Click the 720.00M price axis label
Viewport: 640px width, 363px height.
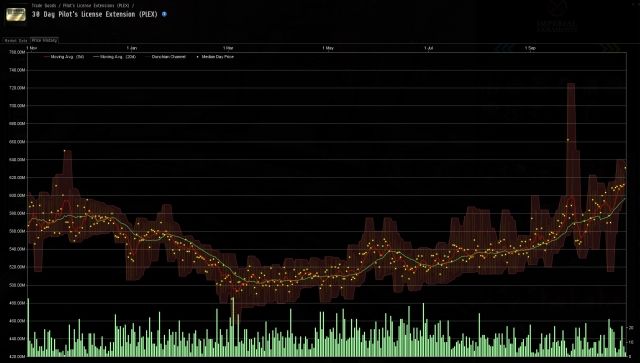[17, 88]
